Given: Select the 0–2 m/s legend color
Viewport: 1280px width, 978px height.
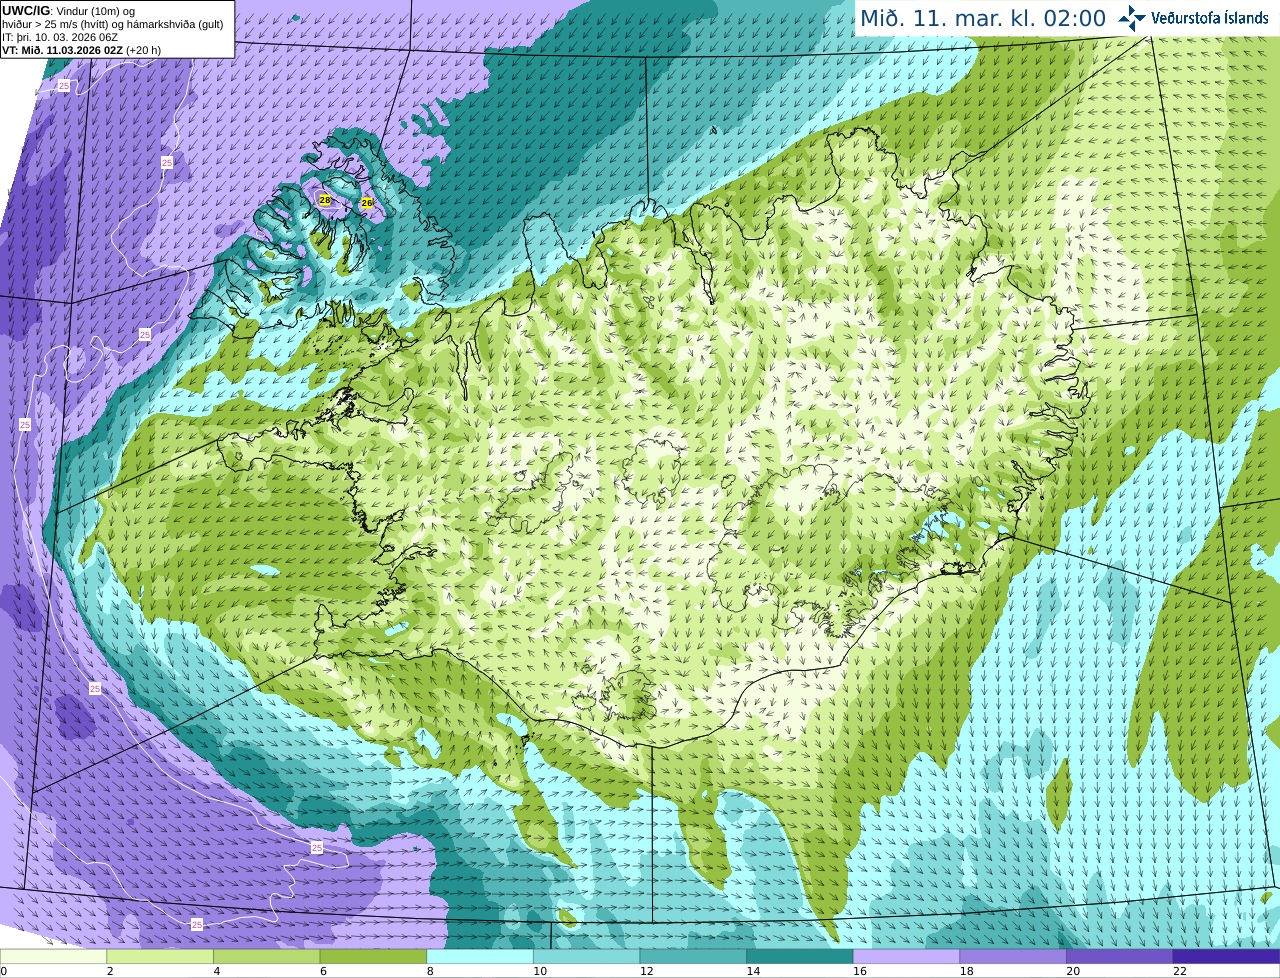Looking at the screenshot, I should pos(53,956).
